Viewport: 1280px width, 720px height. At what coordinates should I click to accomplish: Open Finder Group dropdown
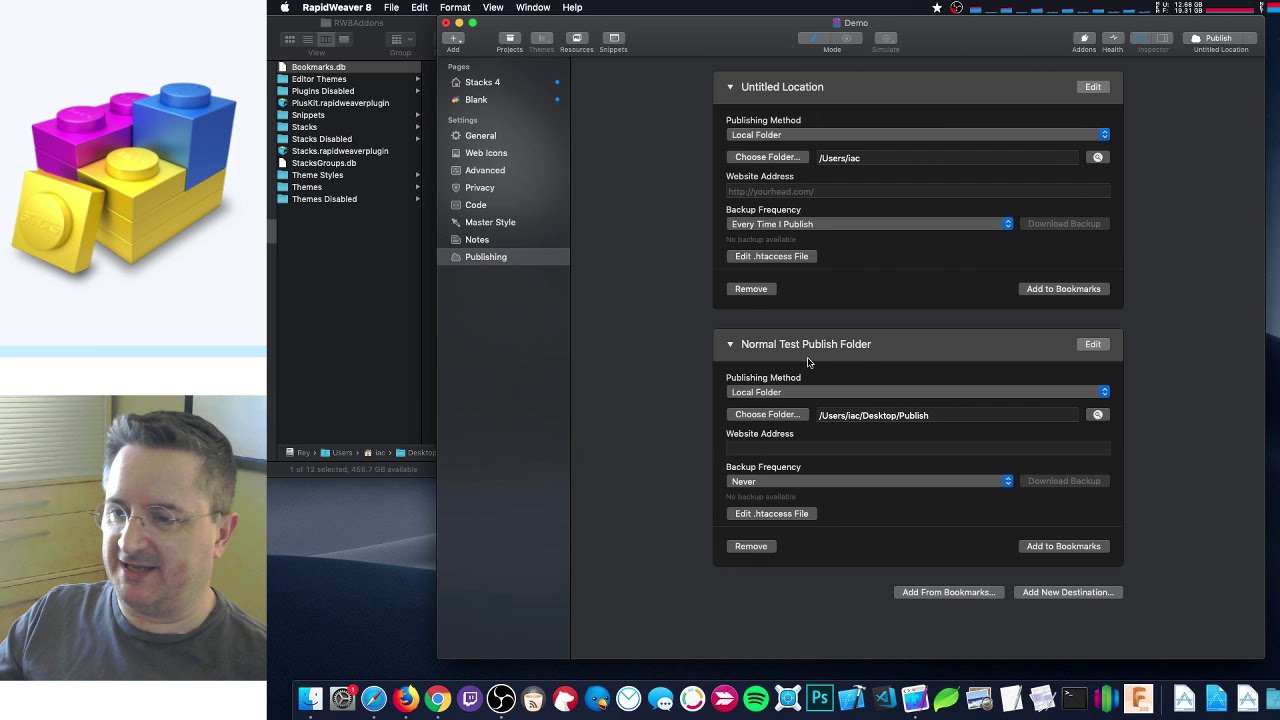[x=401, y=40]
